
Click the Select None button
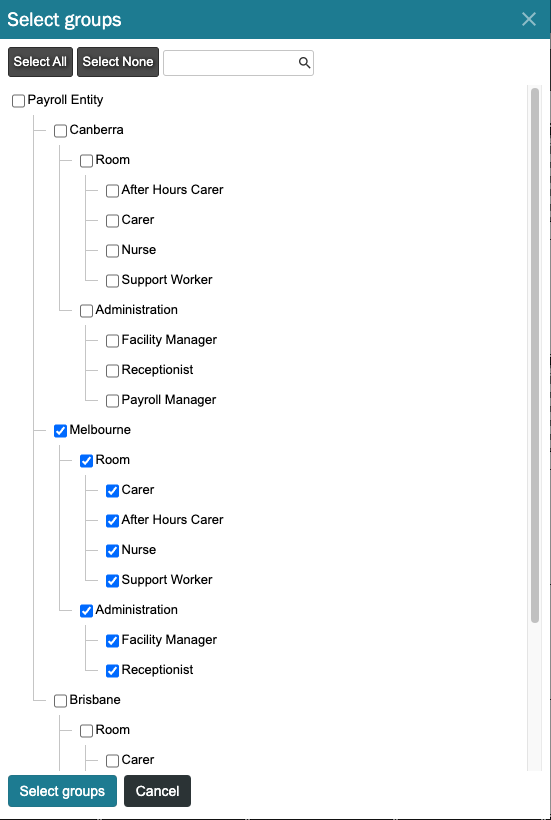coord(118,62)
